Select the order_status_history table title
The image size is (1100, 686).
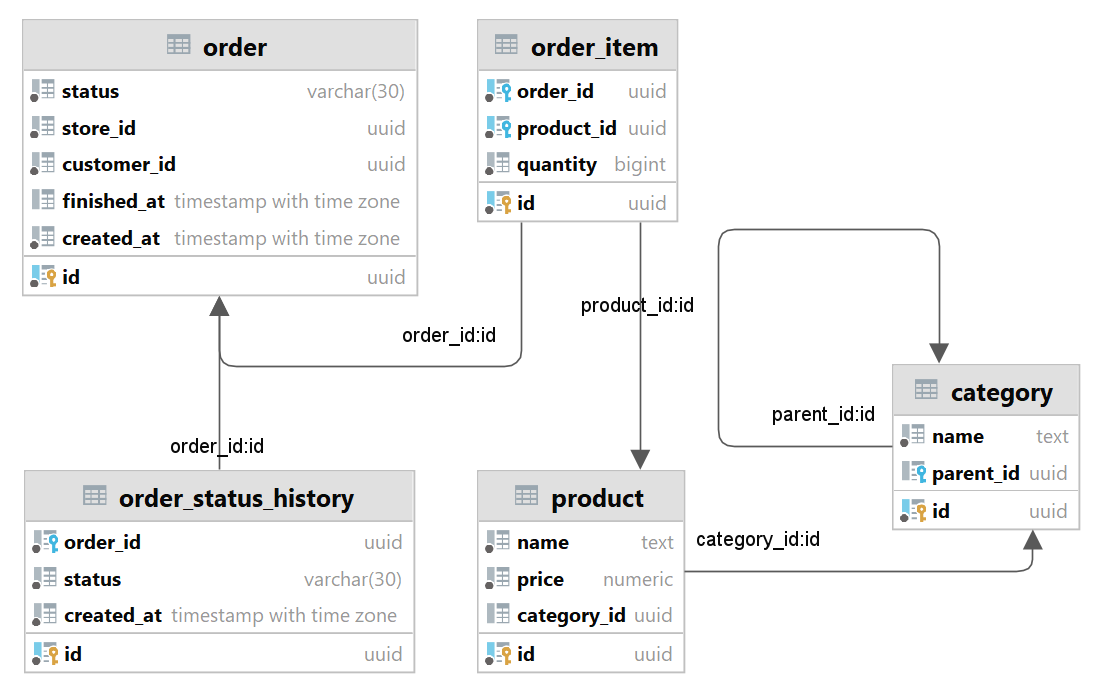pyautogui.click(x=236, y=498)
